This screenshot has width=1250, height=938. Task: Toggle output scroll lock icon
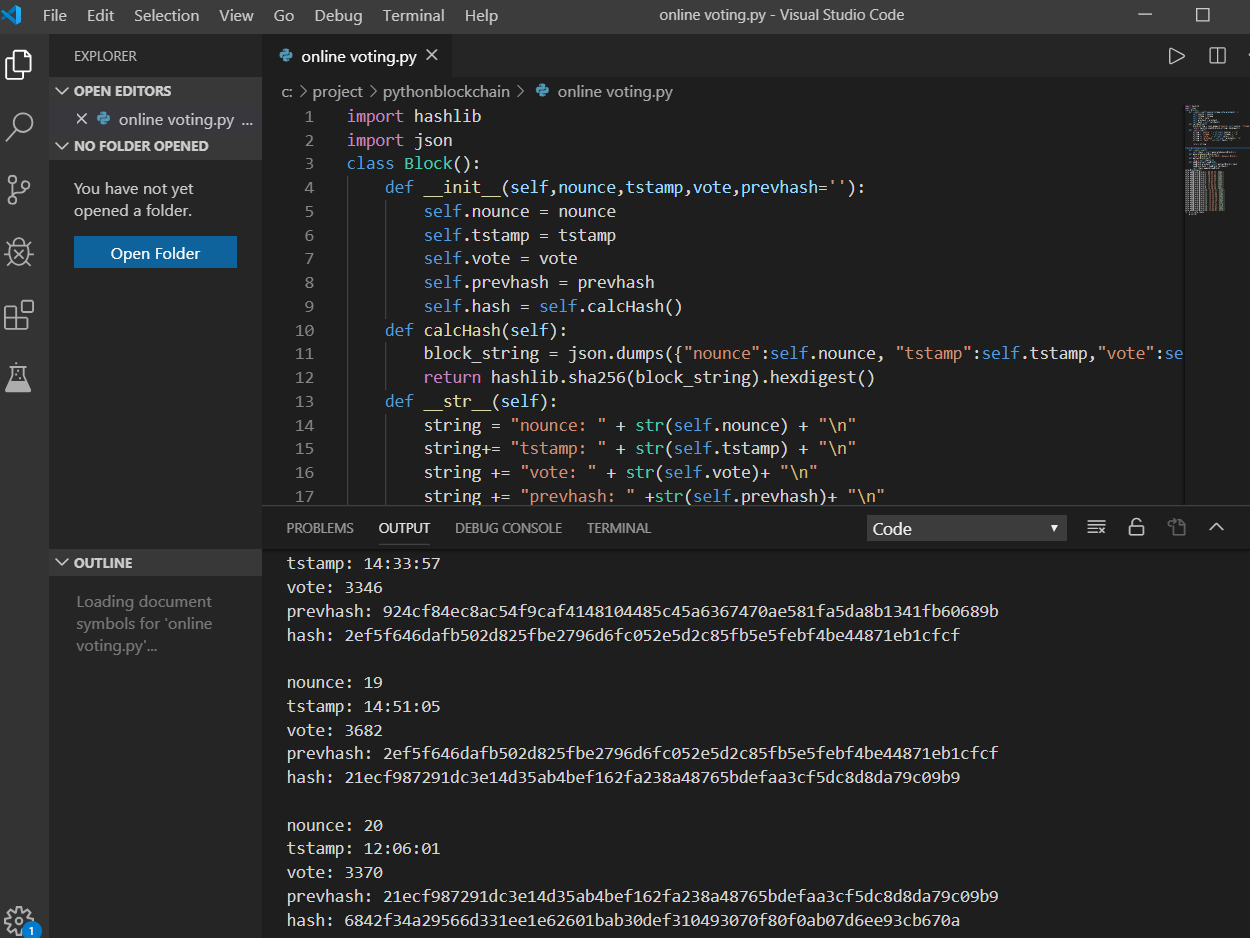[1136, 527]
